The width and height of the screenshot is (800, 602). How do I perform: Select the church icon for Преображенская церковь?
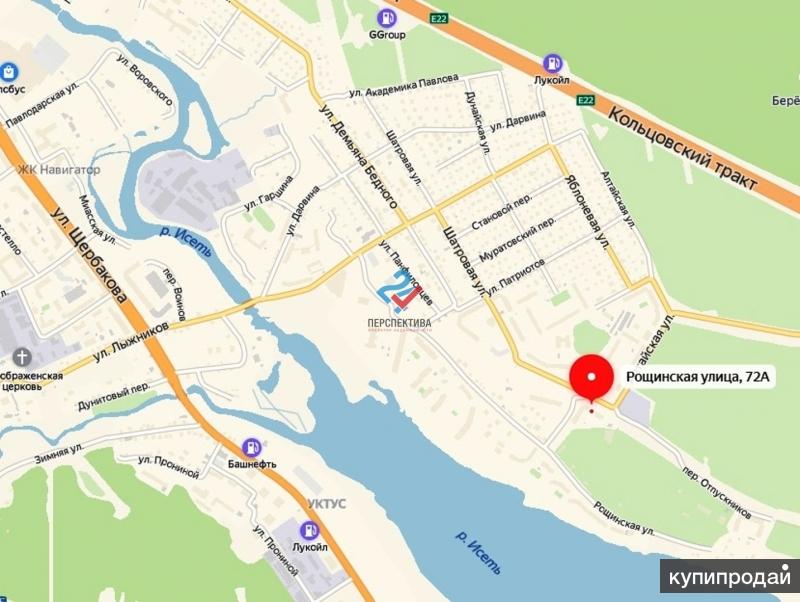tap(22, 357)
